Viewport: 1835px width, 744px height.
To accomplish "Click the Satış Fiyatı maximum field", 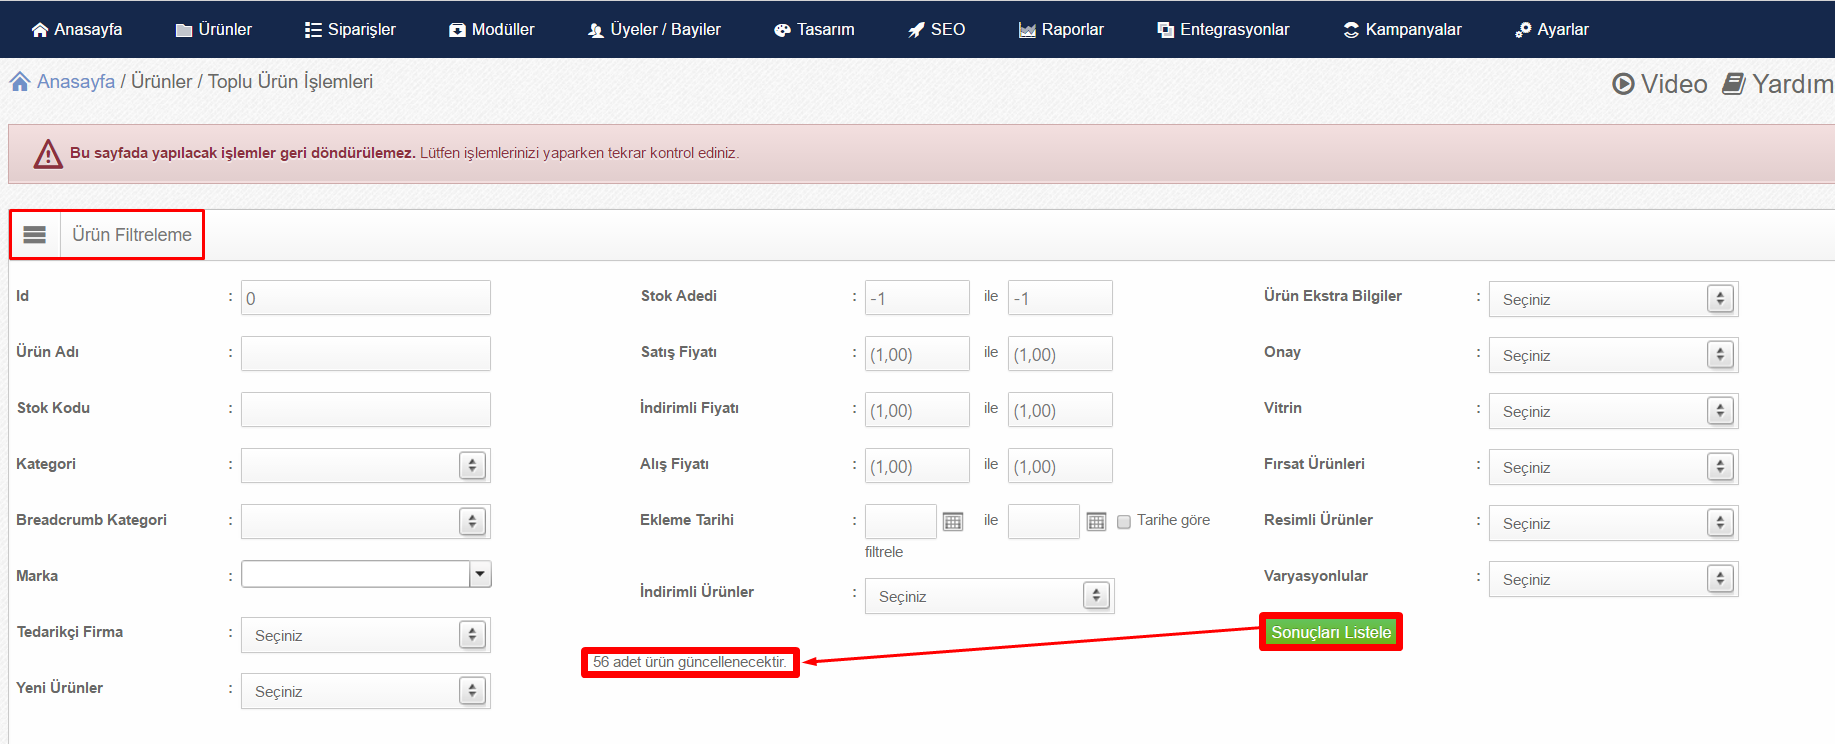I will point(1060,354).
